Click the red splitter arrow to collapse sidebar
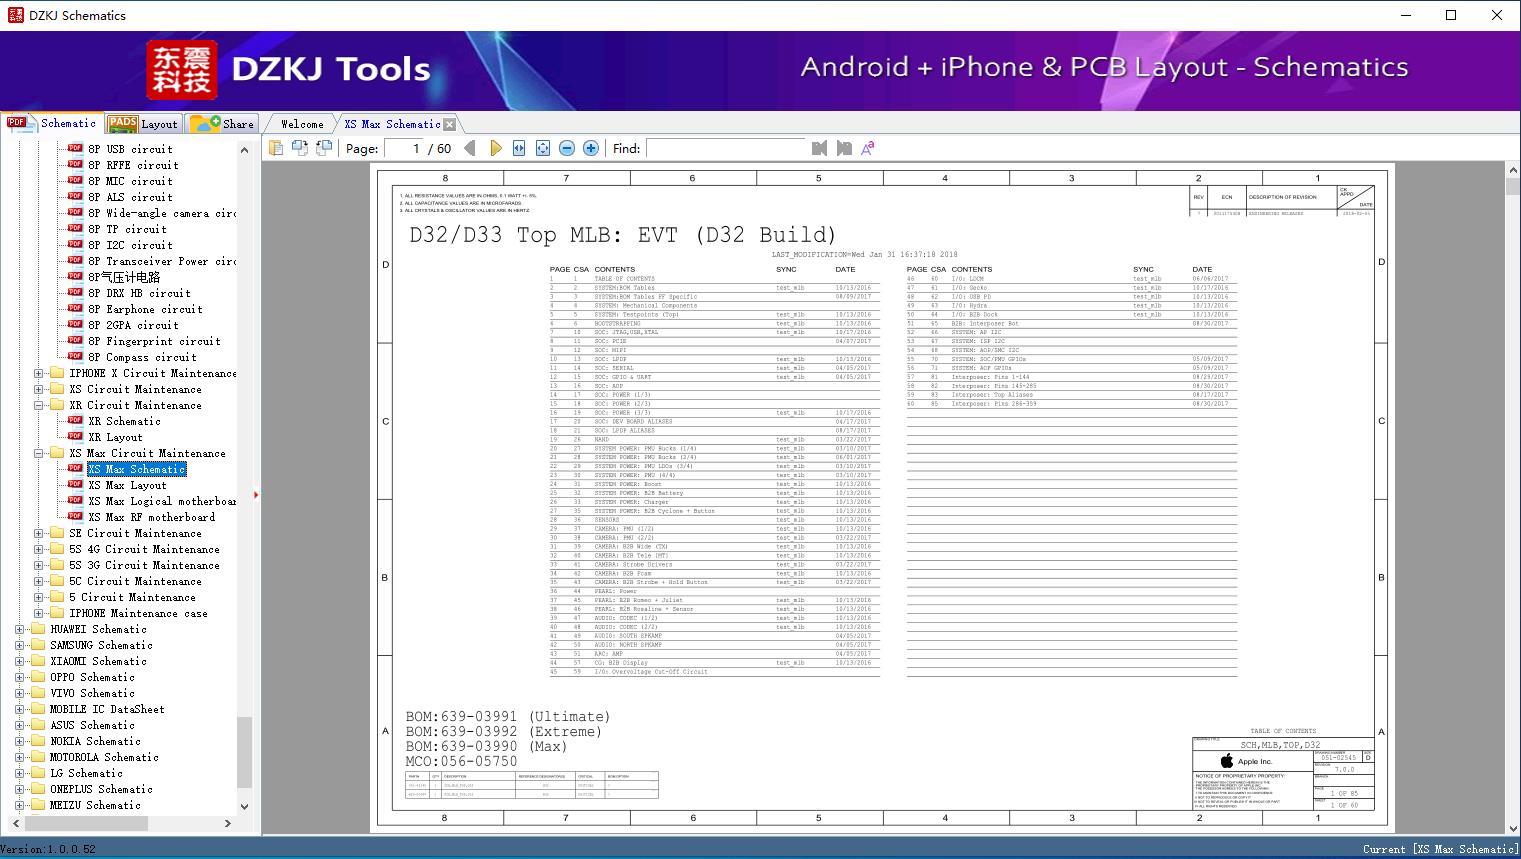Image resolution: width=1521 pixels, height=859 pixels. 257,495
